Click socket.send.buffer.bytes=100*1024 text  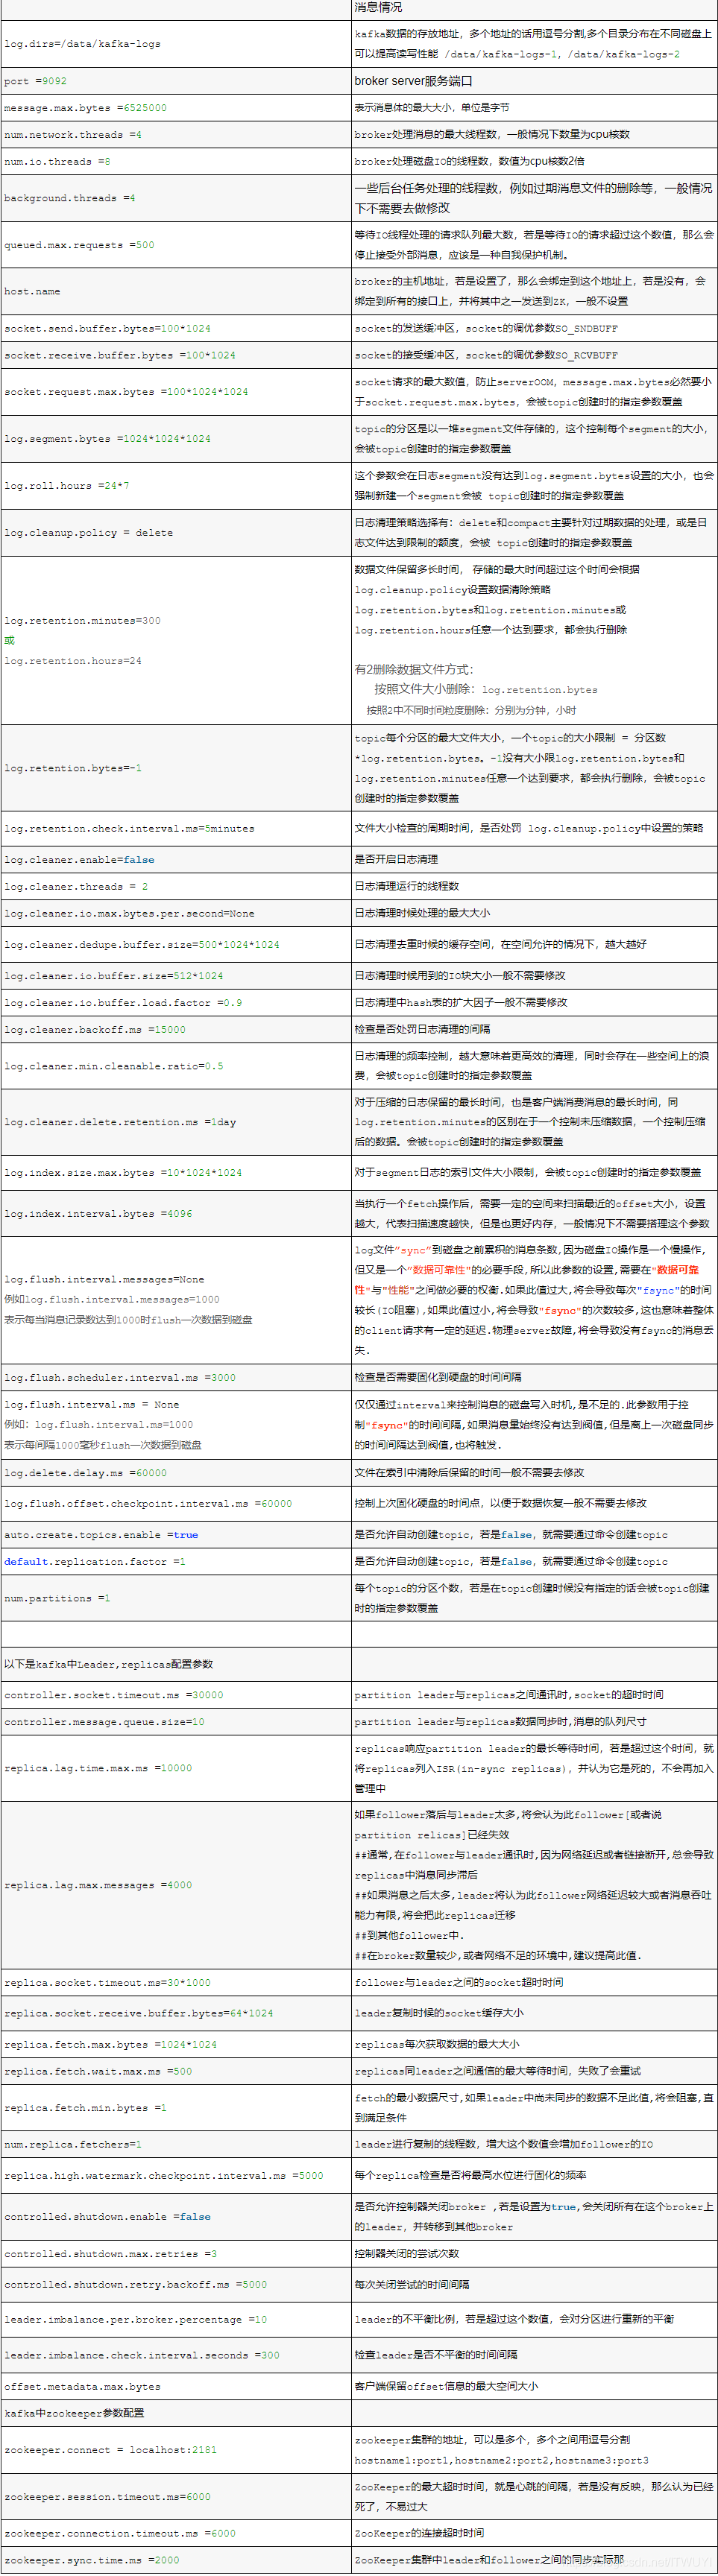pos(107,329)
